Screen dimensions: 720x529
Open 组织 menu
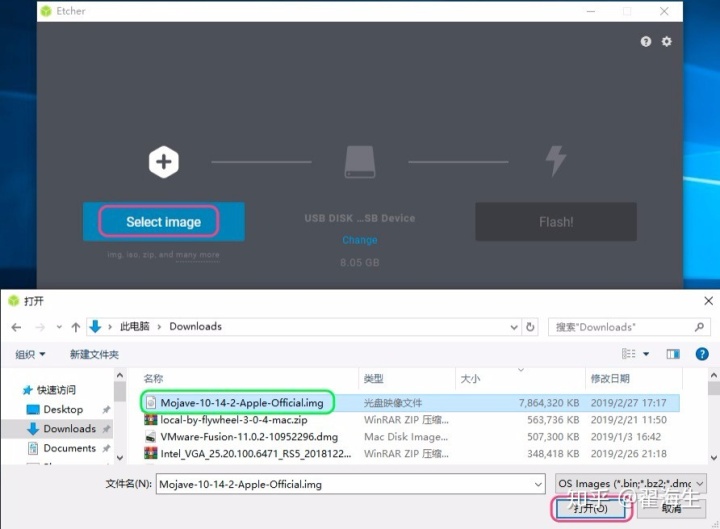[x=30, y=354]
